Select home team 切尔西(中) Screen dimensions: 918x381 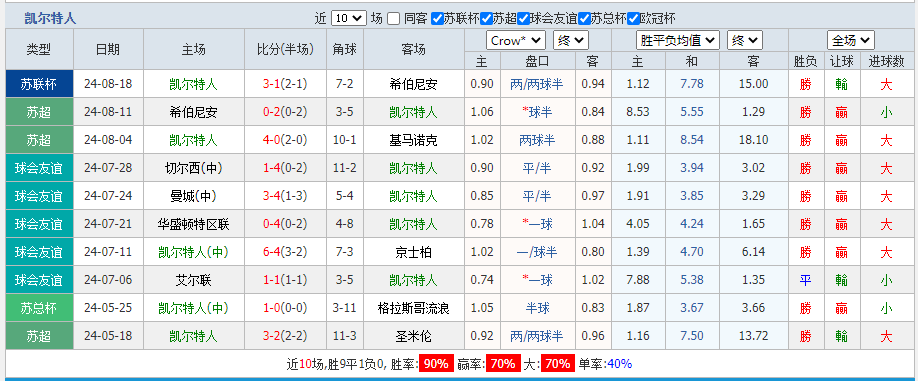click(x=193, y=169)
